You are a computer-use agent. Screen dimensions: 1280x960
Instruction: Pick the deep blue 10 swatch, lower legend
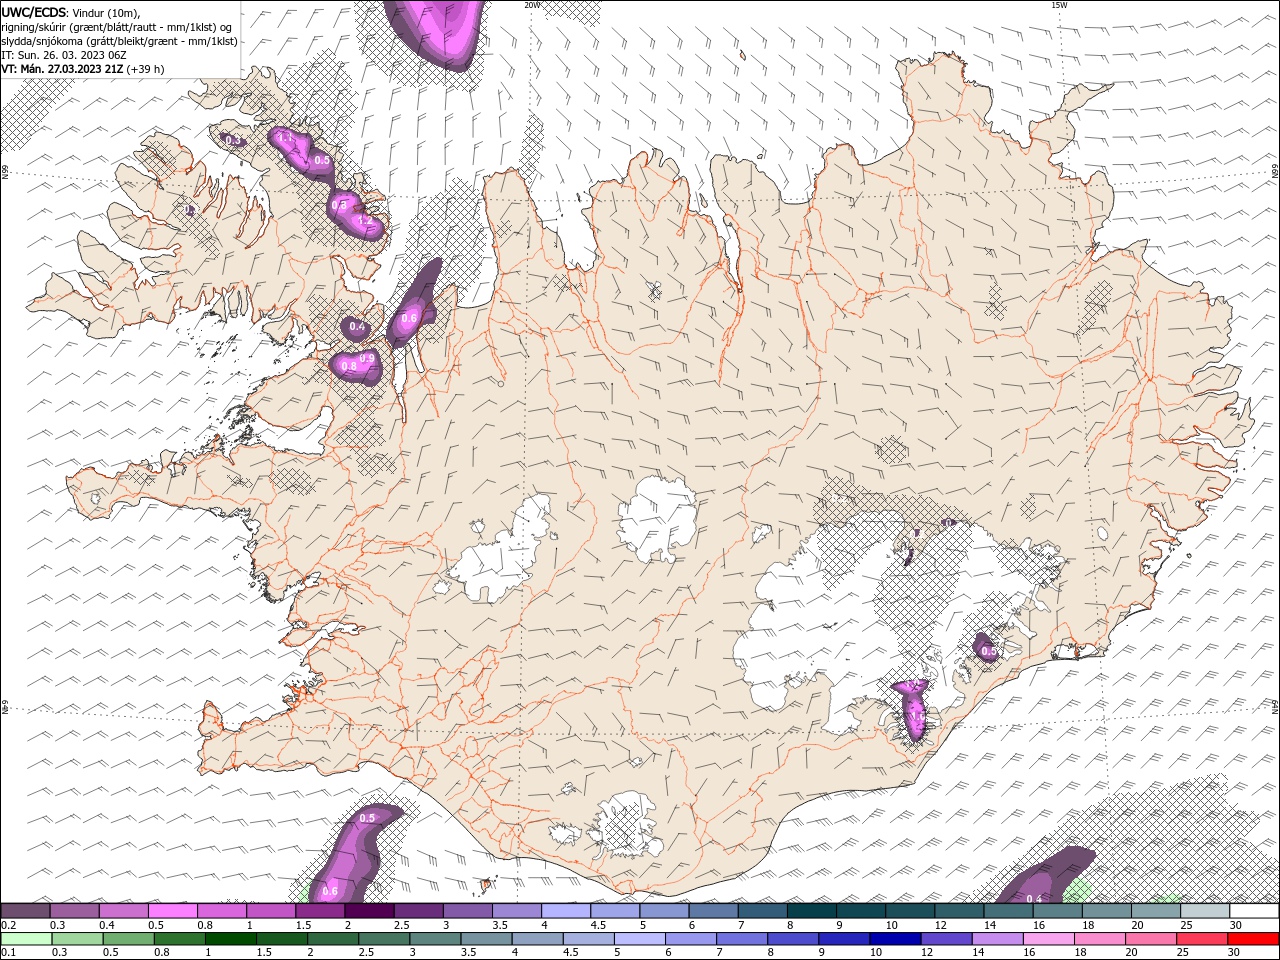coord(895,939)
